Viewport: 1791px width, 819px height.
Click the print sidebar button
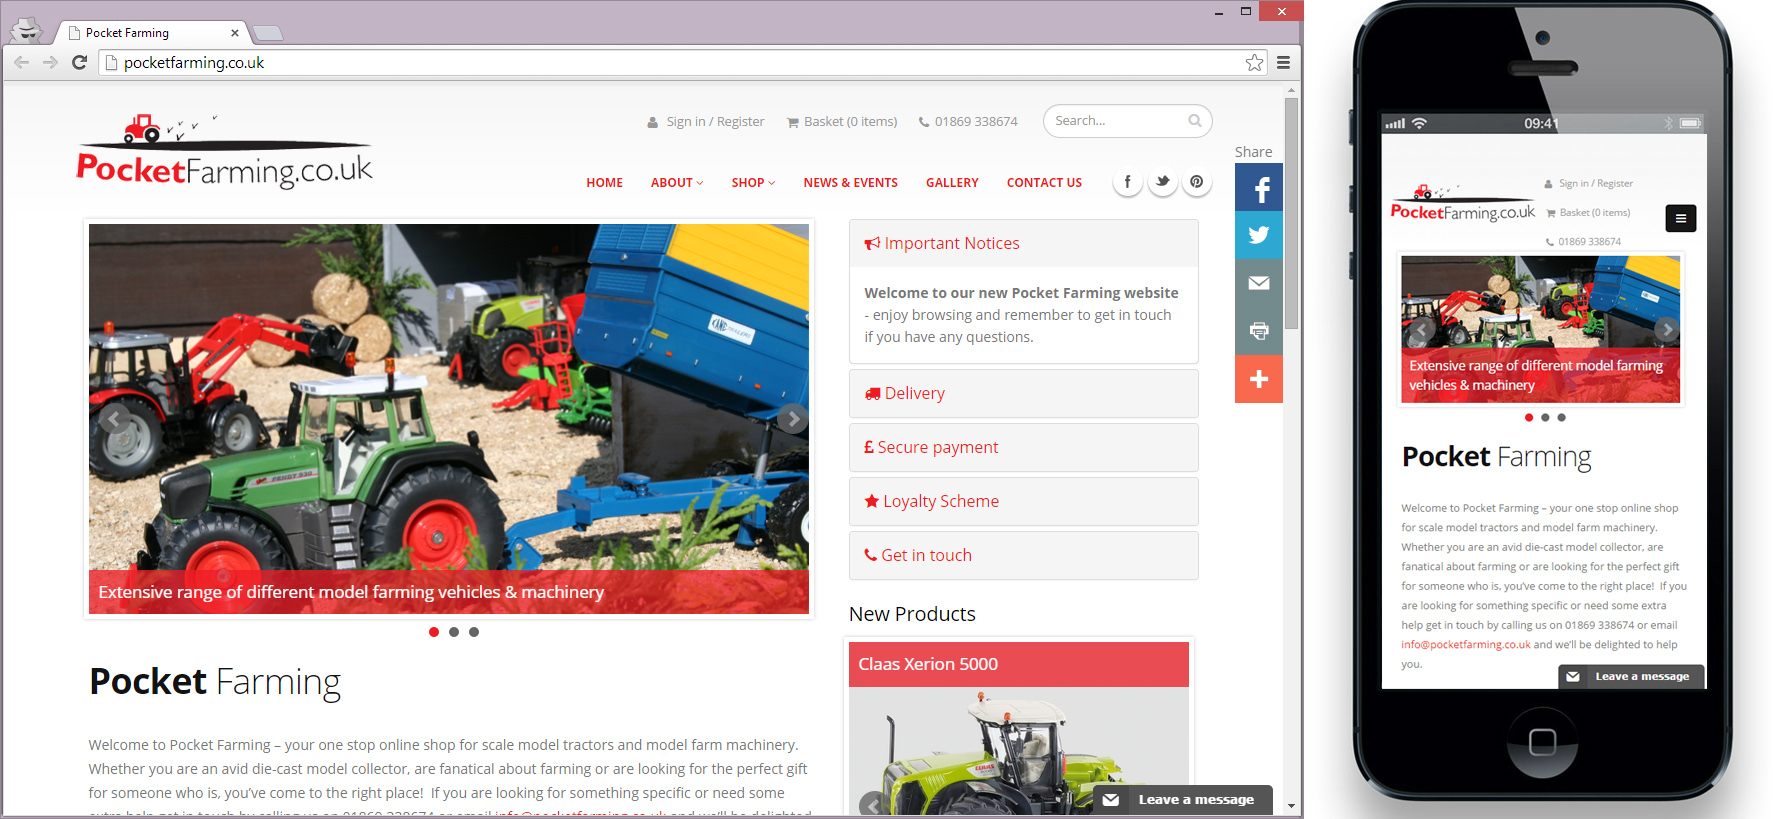[x=1259, y=331]
